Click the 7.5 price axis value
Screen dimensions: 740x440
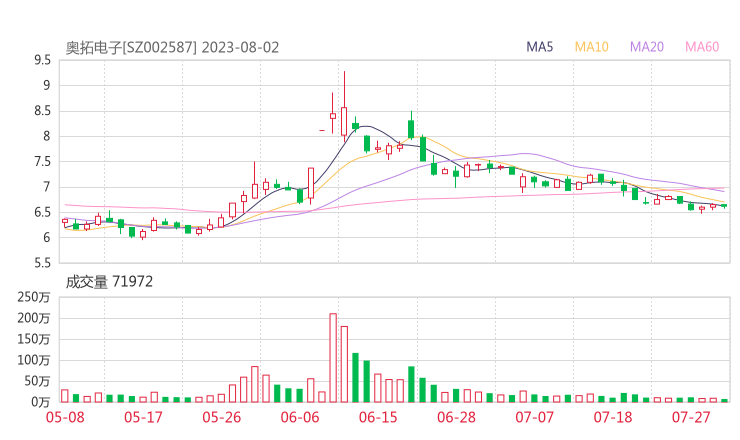42,162
